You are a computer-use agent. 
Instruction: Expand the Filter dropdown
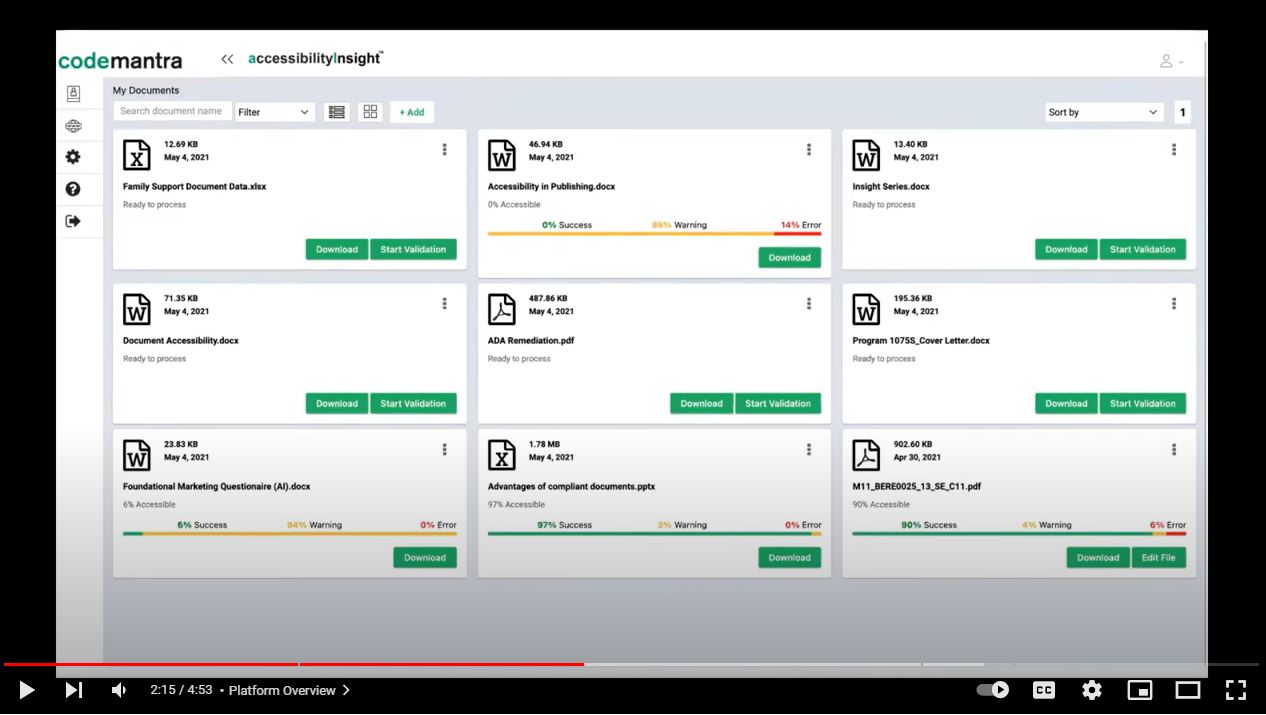(274, 112)
